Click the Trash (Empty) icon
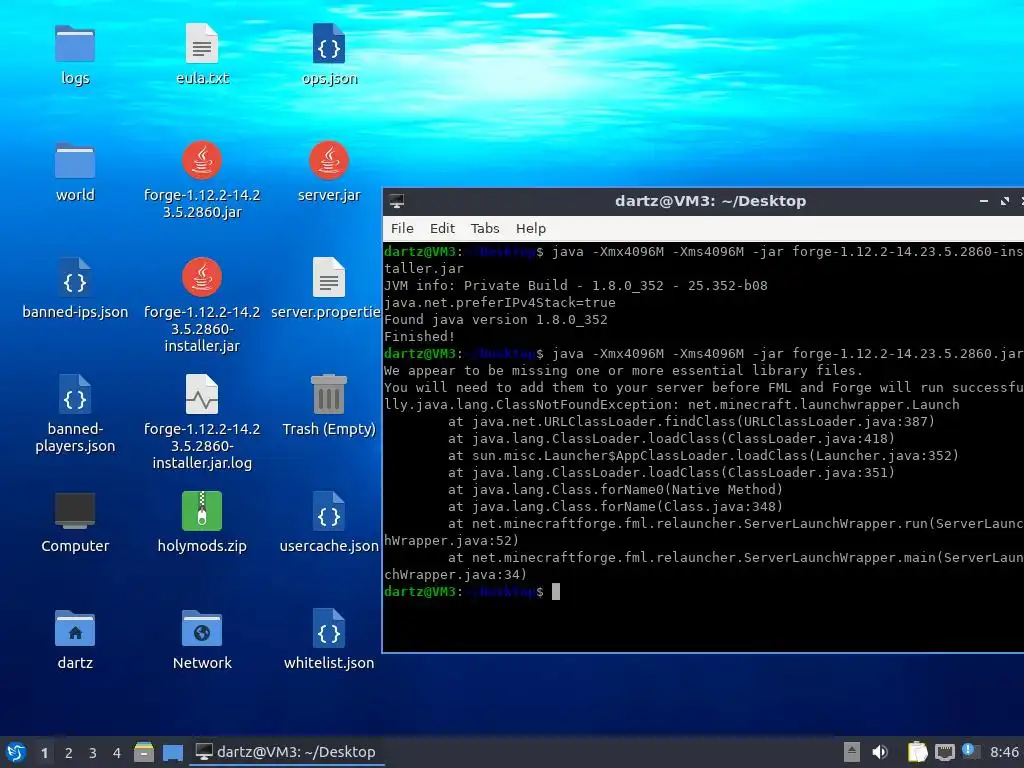The height and width of the screenshot is (768, 1024). (x=328, y=395)
